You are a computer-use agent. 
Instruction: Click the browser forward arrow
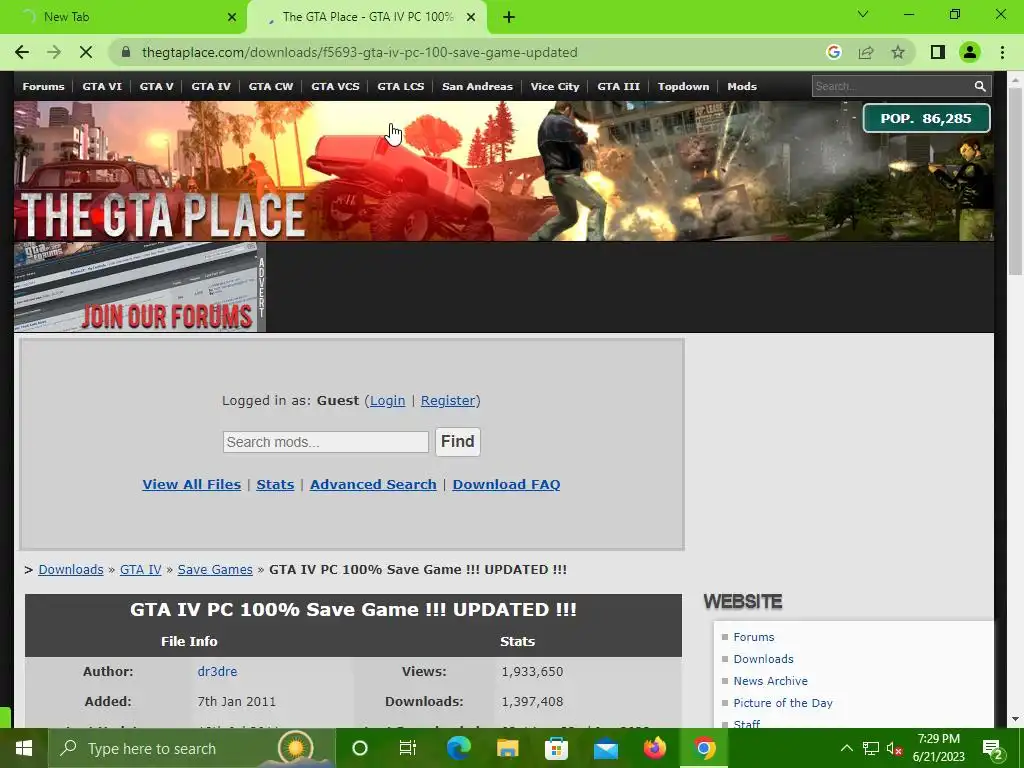pos(54,52)
